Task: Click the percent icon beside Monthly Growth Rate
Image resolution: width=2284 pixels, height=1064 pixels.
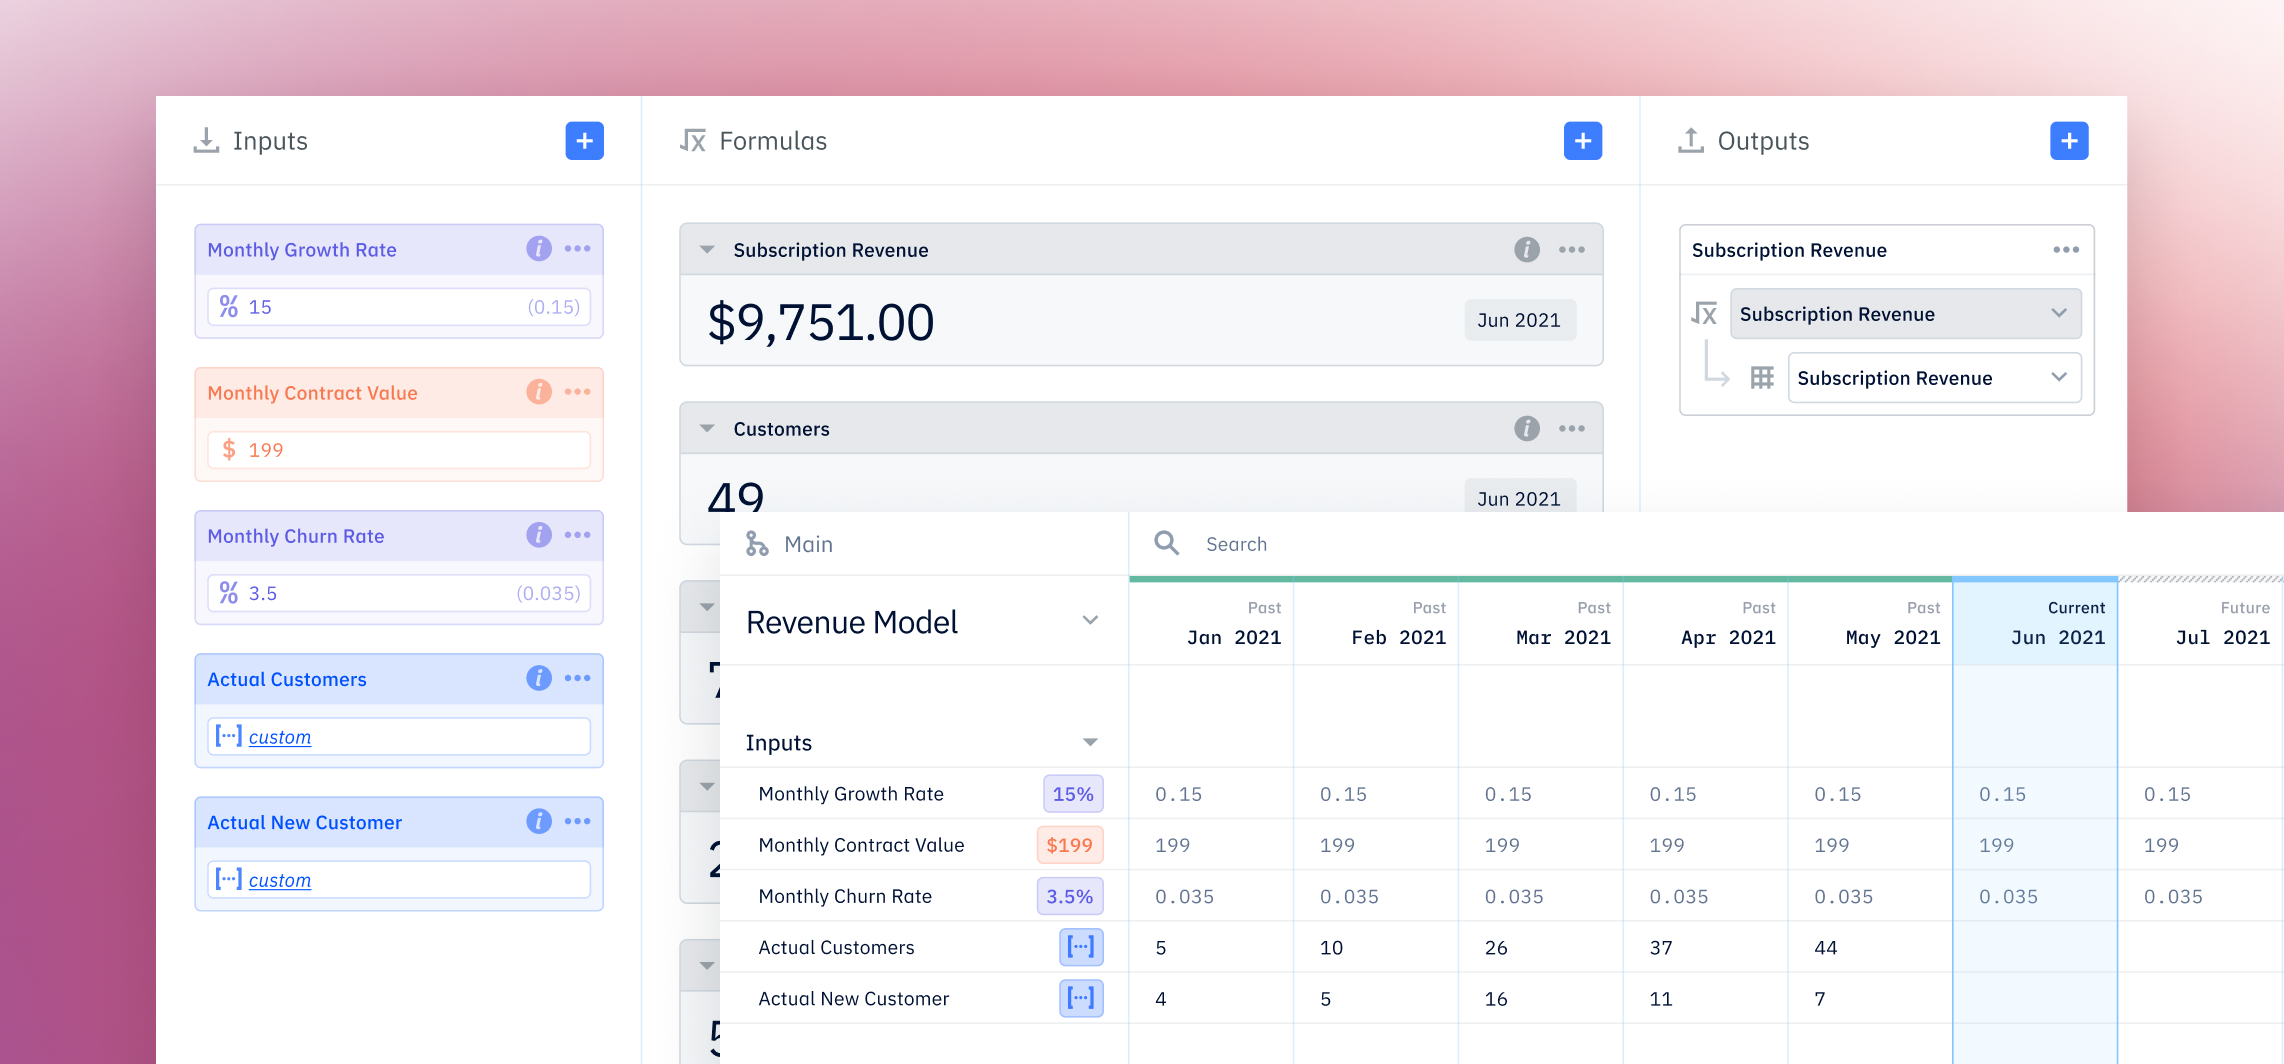Action: pos(229,306)
